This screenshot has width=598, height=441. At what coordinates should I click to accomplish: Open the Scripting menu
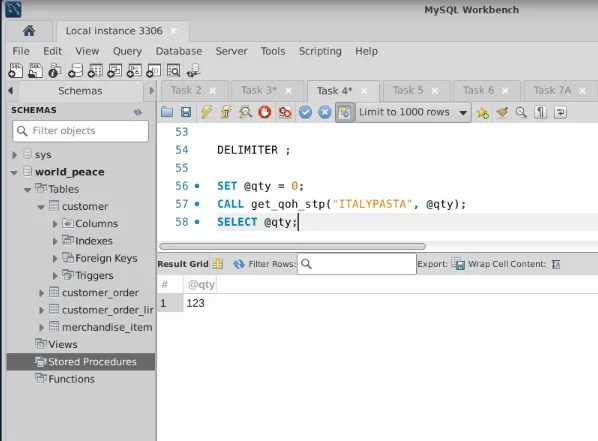320,51
